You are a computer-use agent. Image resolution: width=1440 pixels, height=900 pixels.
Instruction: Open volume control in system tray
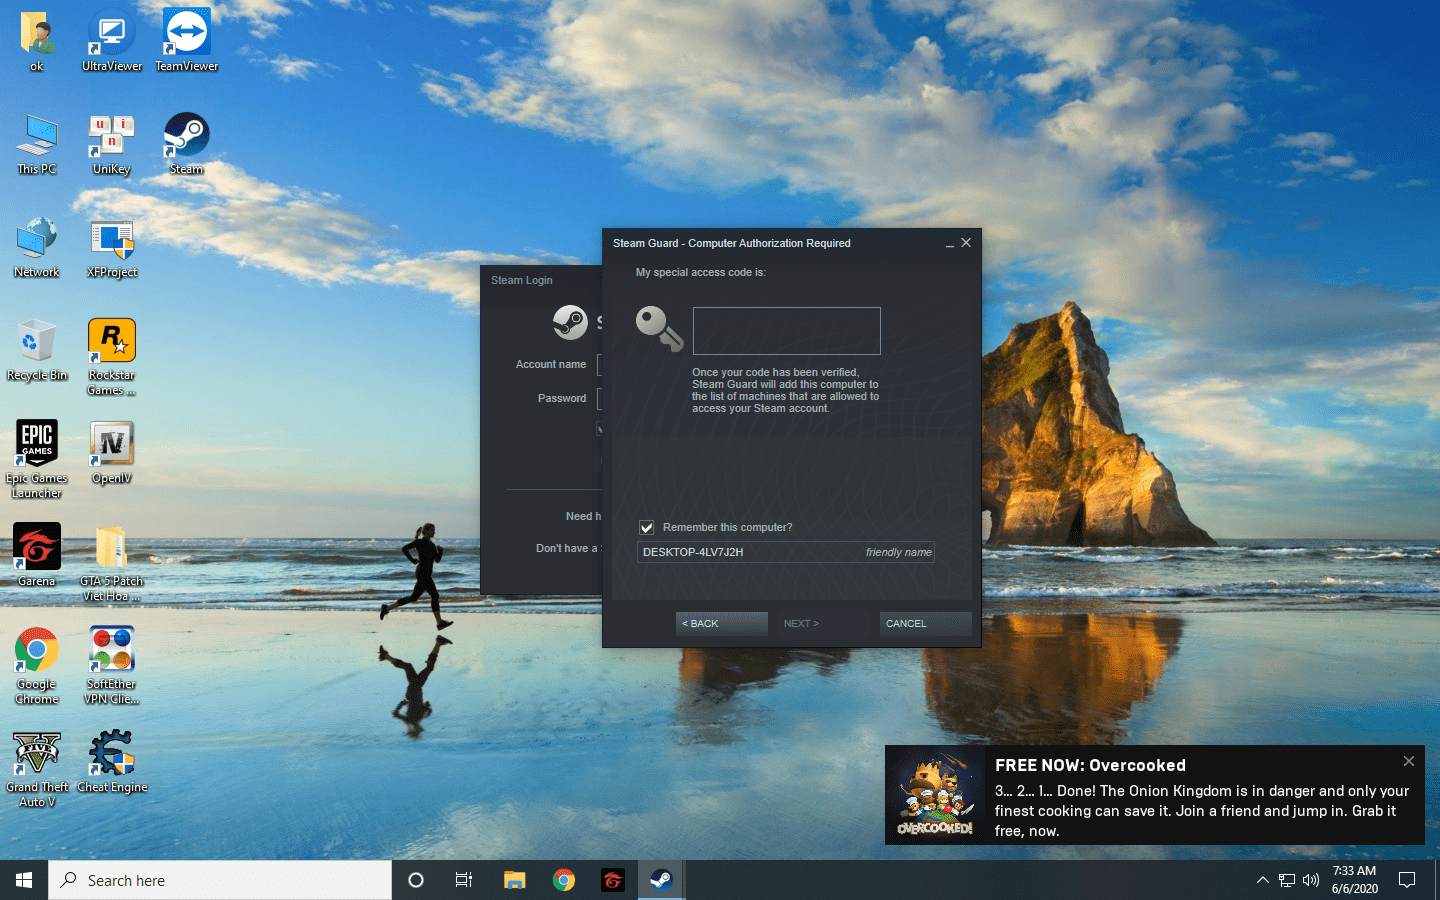click(1311, 880)
